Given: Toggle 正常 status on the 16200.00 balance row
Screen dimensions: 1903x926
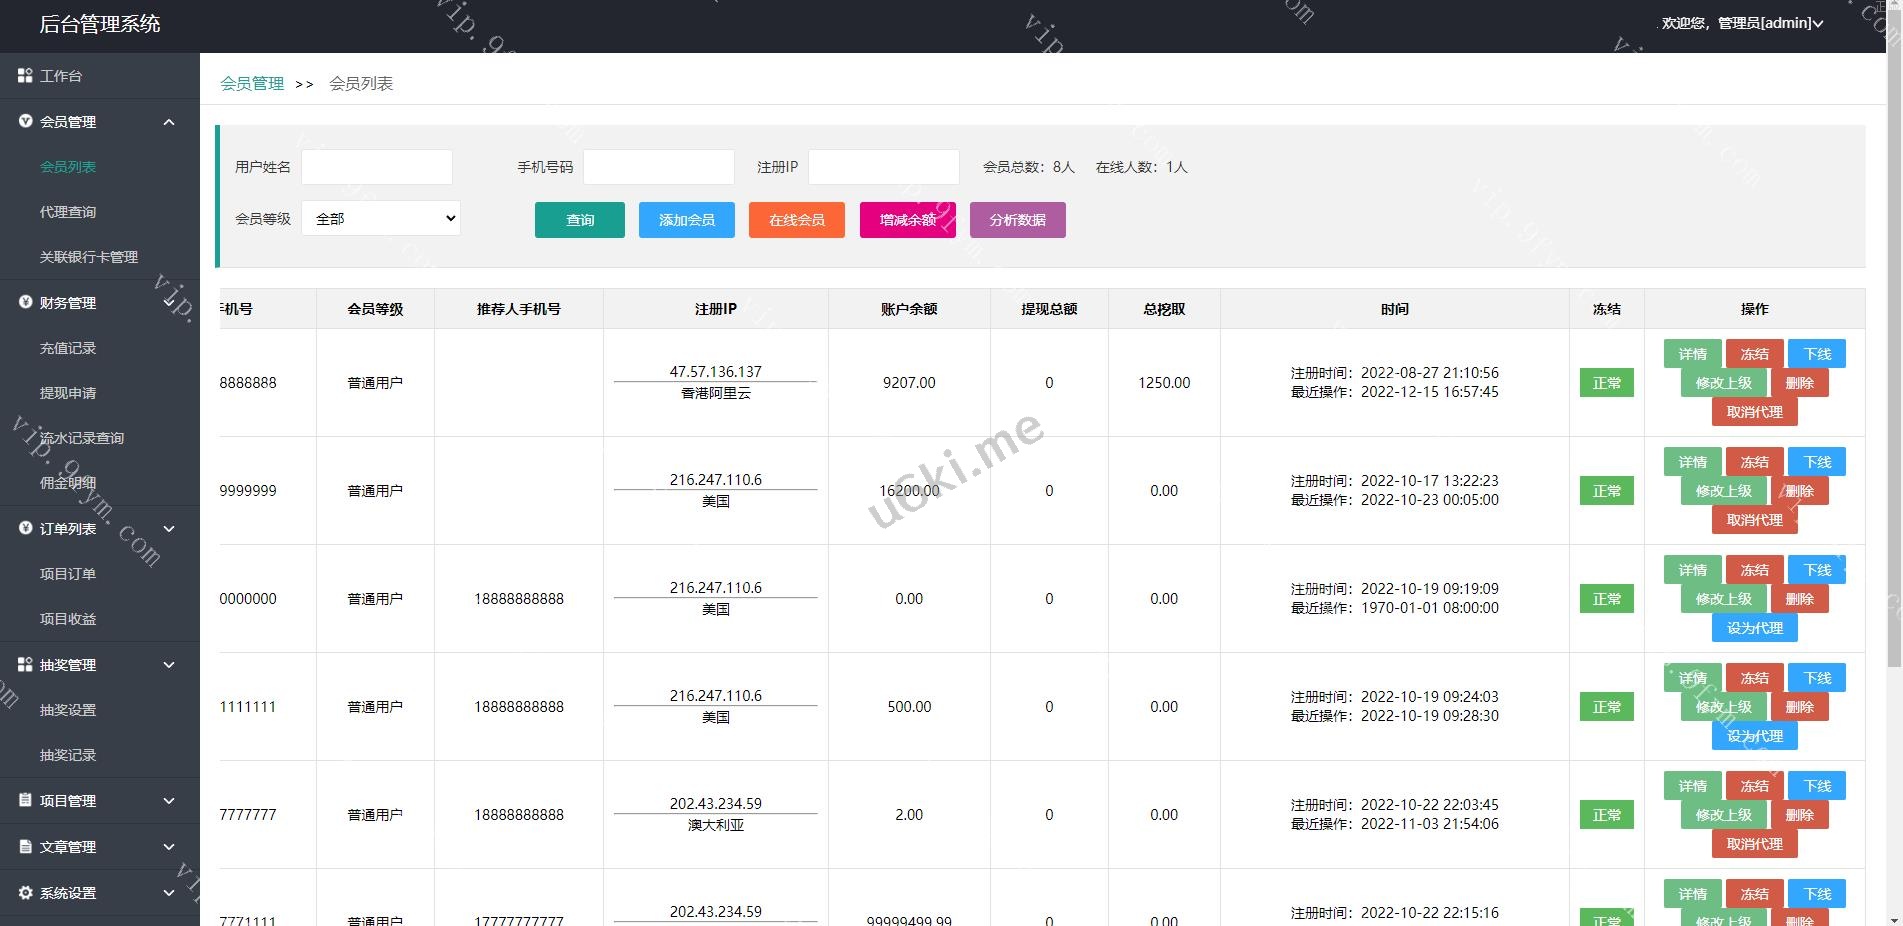Looking at the screenshot, I should tap(1606, 491).
